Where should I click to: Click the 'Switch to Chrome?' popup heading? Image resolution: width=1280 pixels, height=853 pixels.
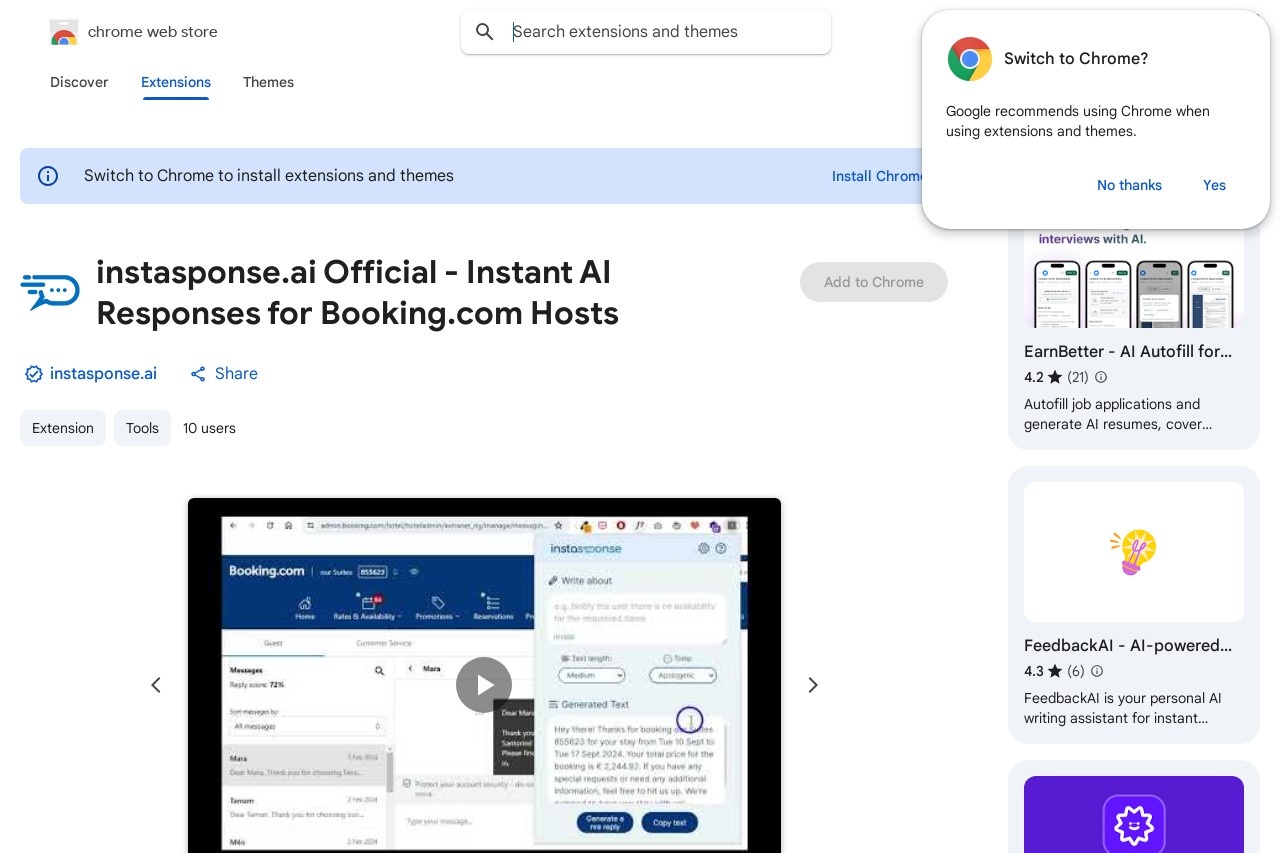click(x=1076, y=59)
